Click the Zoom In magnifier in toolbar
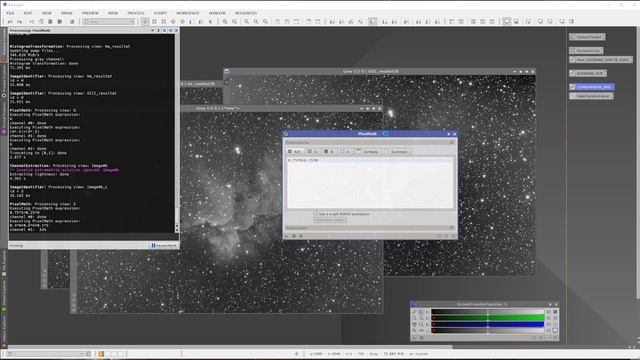 (225, 21)
